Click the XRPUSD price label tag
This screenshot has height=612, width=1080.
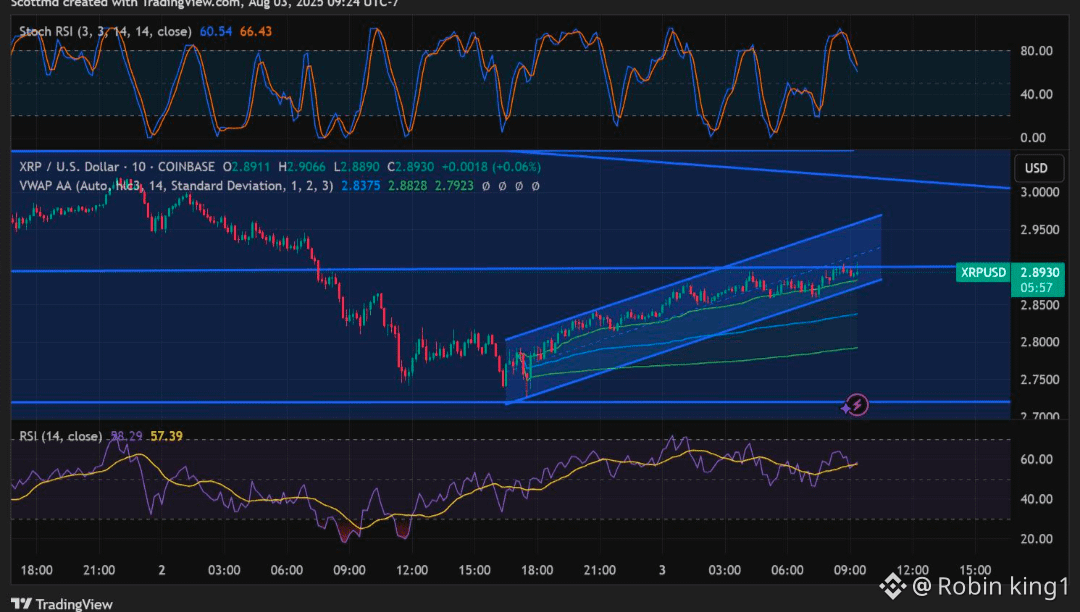point(983,272)
